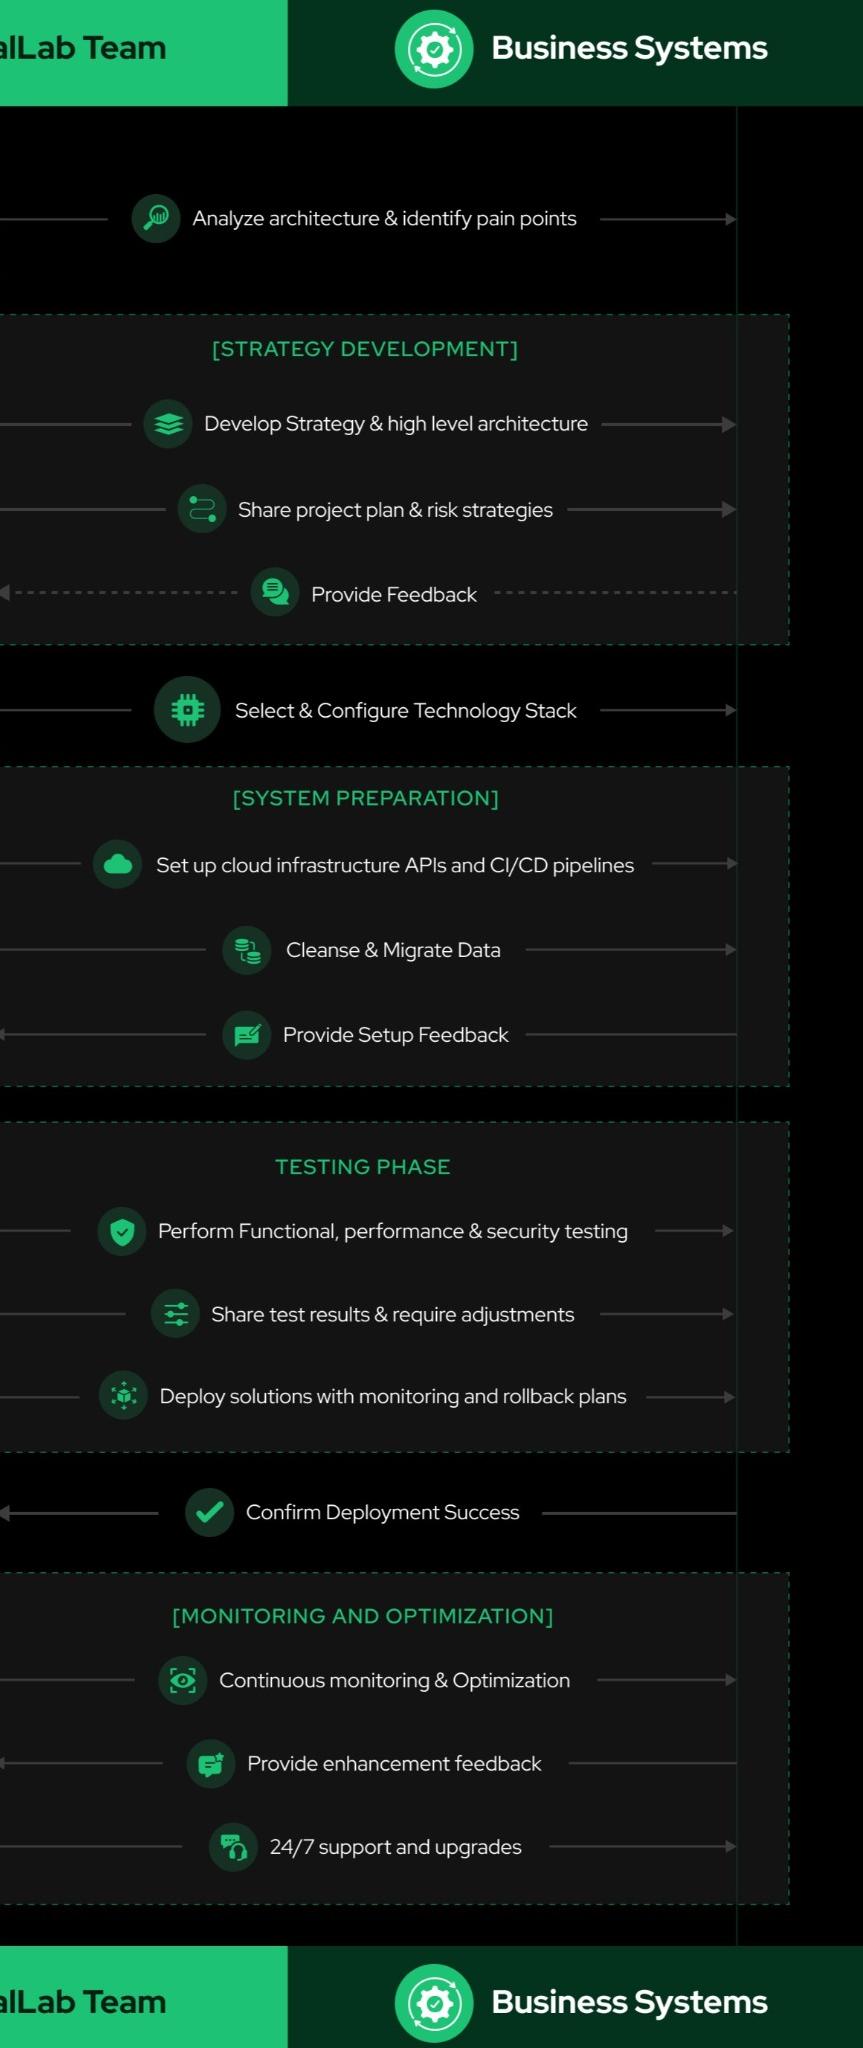Viewport: 863px width, 2048px height.
Task: Click the System Preparation section heading
Action: coord(365,798)
